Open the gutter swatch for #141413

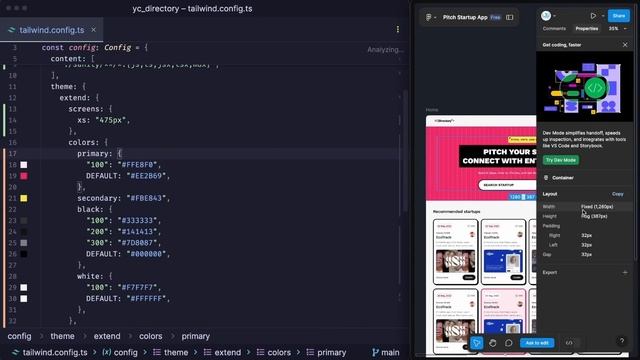pyautogui.click(x=24, y=232)
